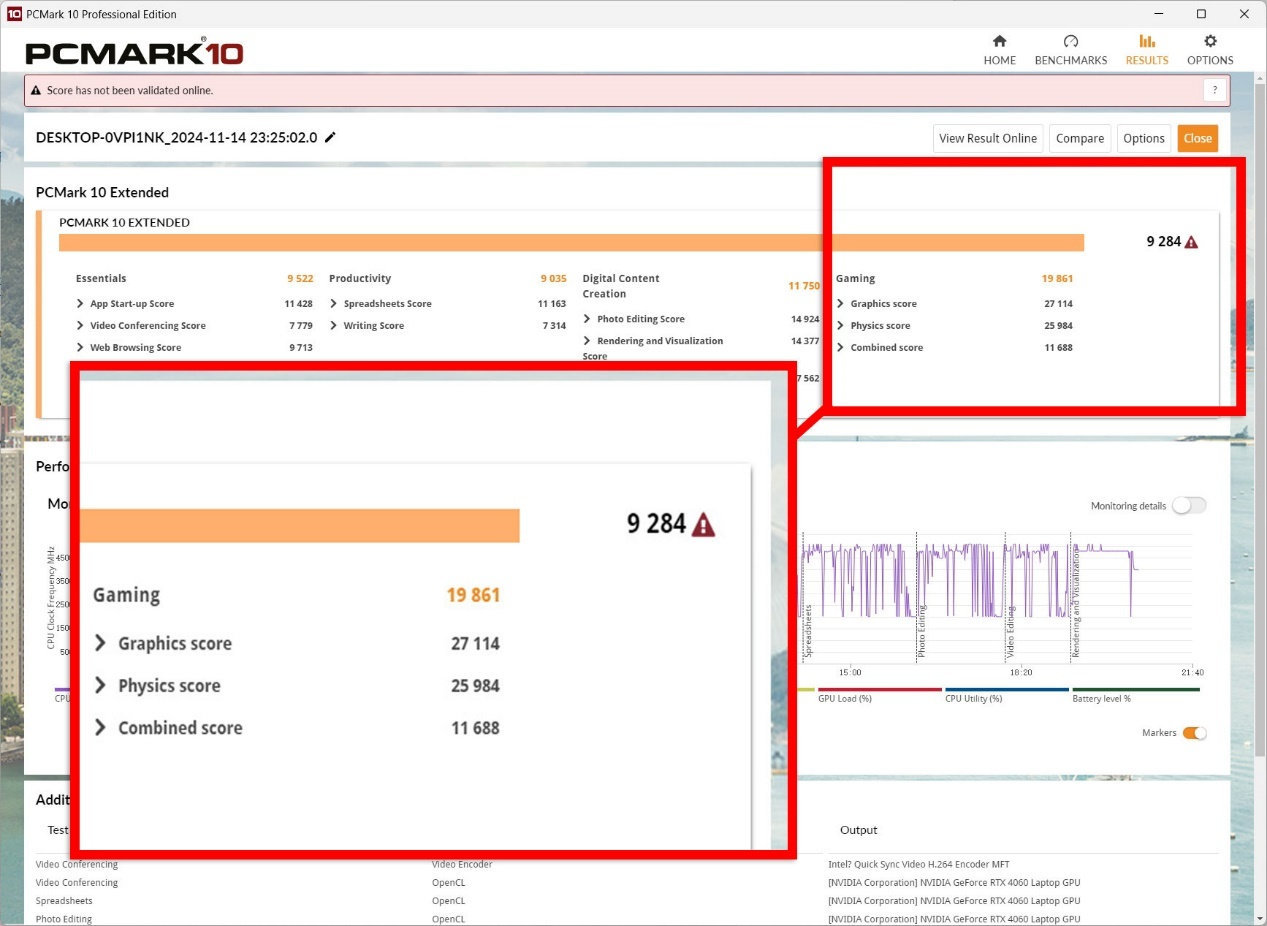The width and height of the screenshot is (1267, 926).
Task: Click the help question mark button
Action: 1214,90
